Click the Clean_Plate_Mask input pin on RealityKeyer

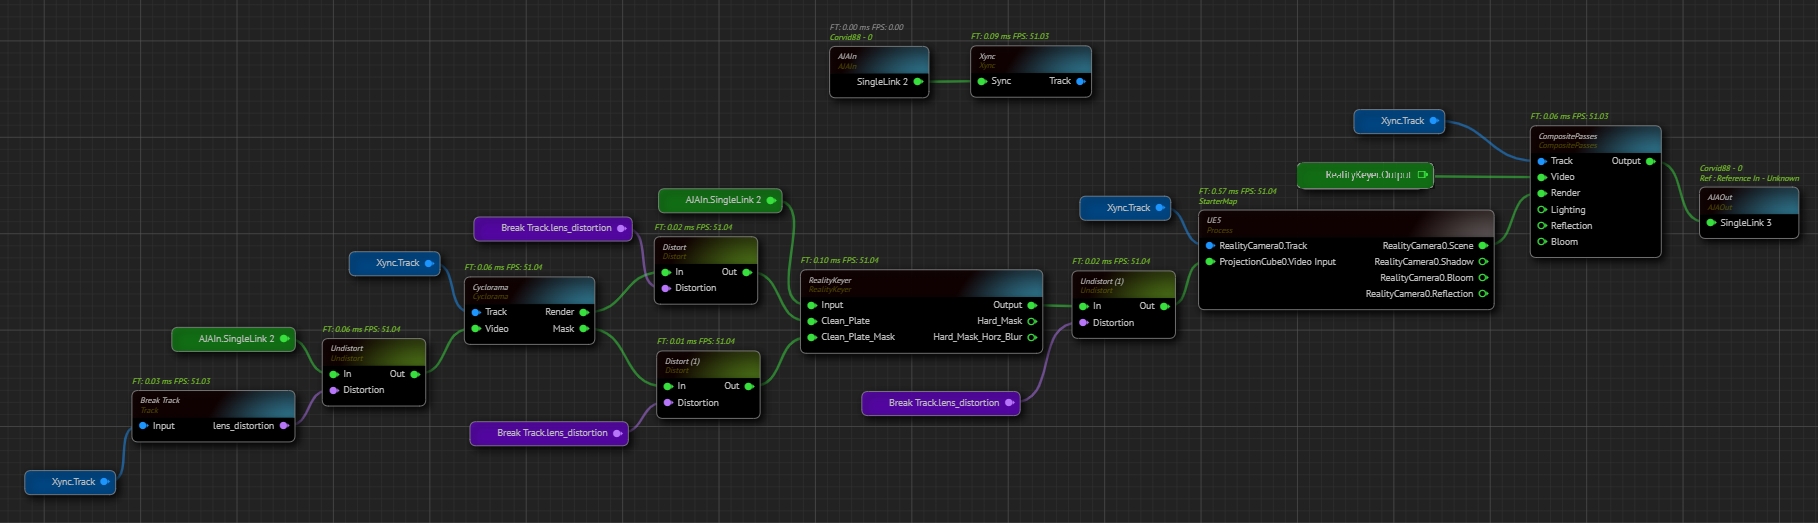tap(812, 337)
